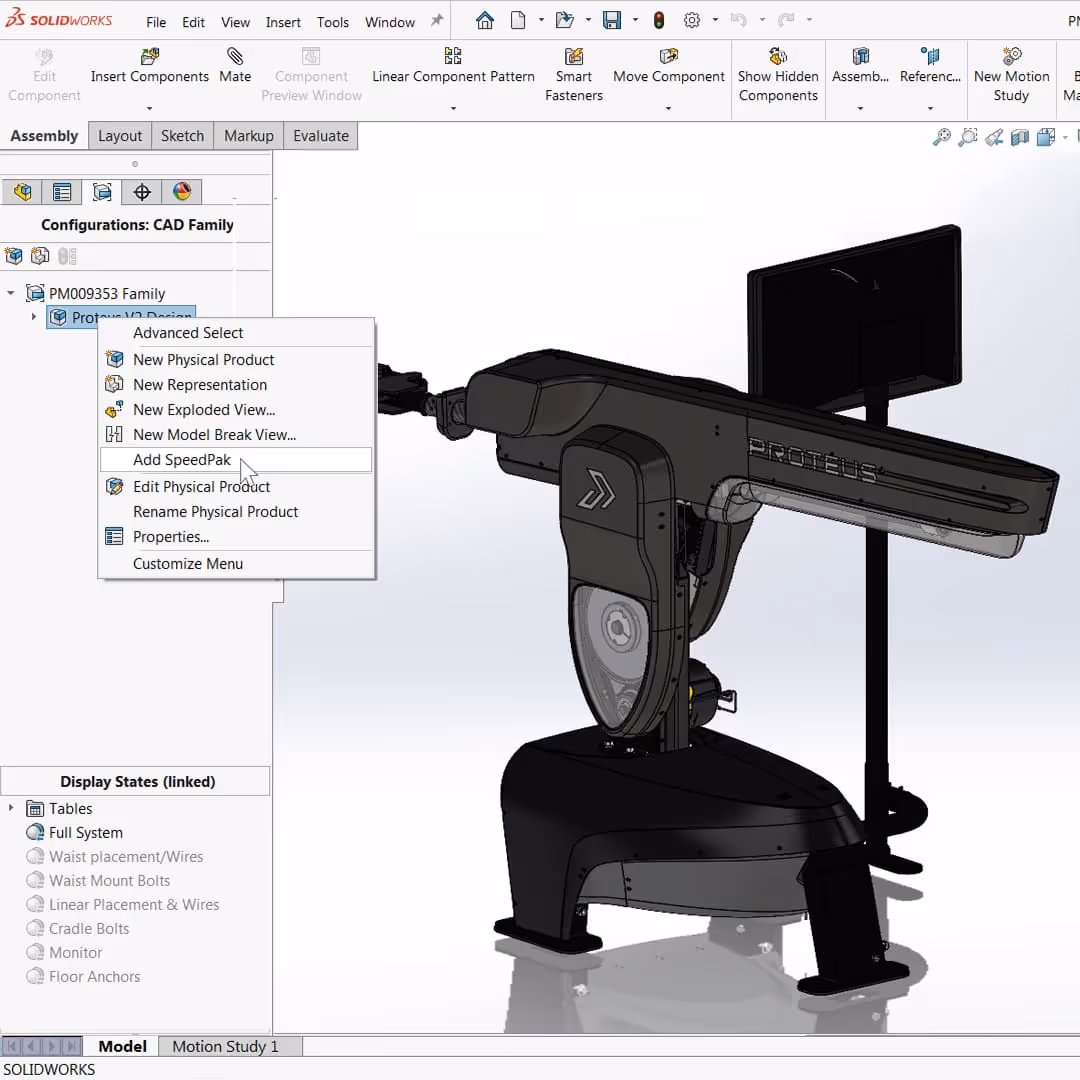Open Assembly Features tool

pyautogui.click(x=860, y=66)
